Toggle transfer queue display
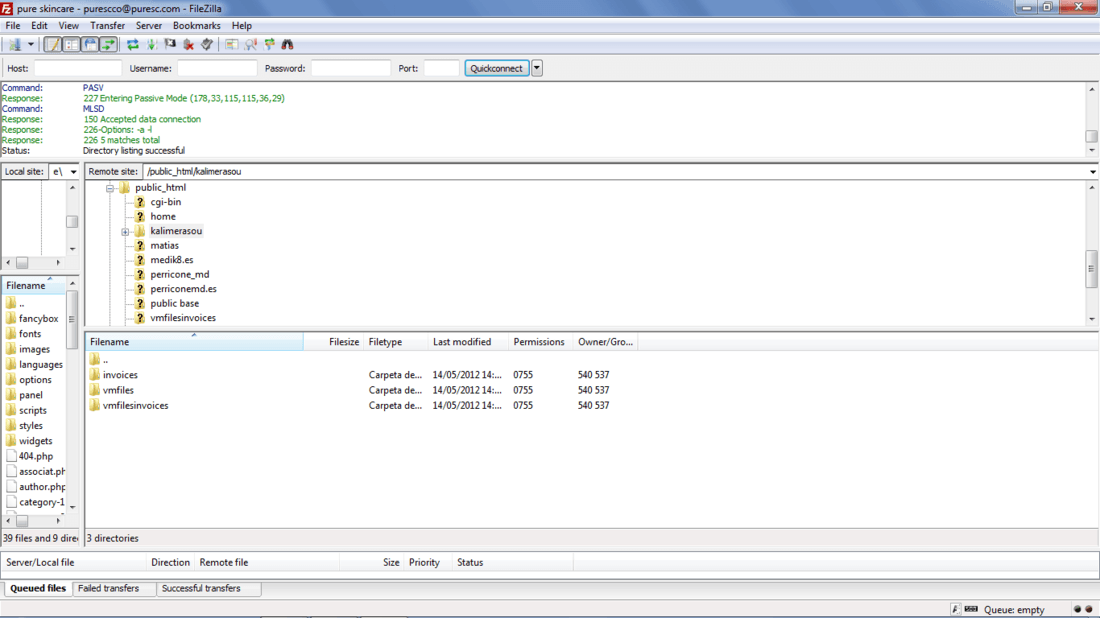The width and height of the screenshot is (1100, 618). pyautogui.click(x=108, y=45)
